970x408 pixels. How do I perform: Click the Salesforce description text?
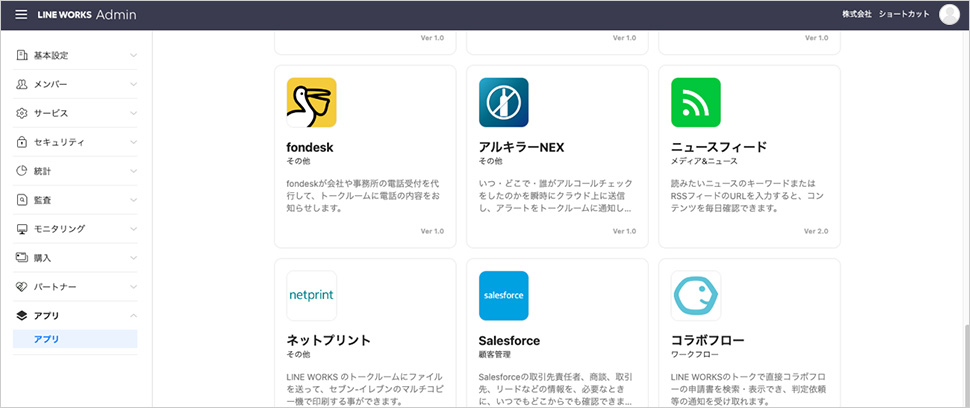(556, 389)
